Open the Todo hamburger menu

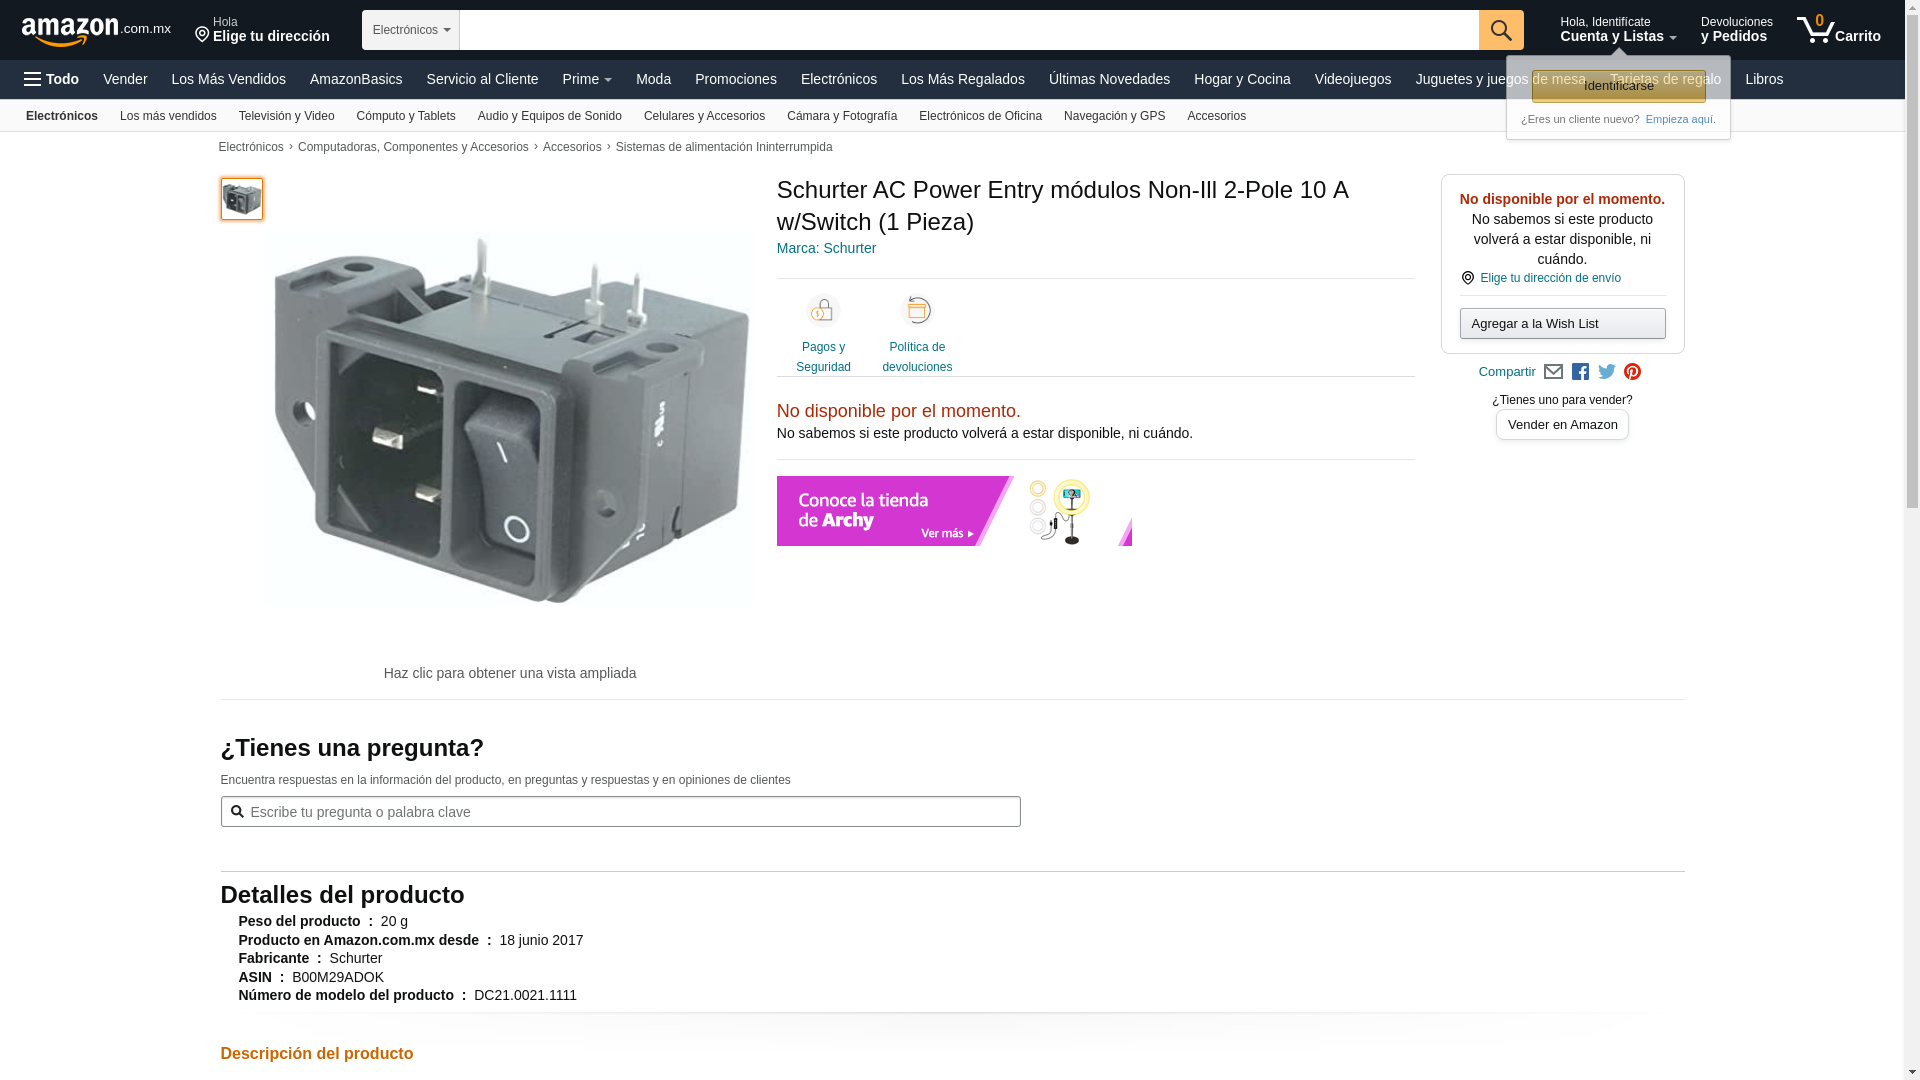pos(51,79)
